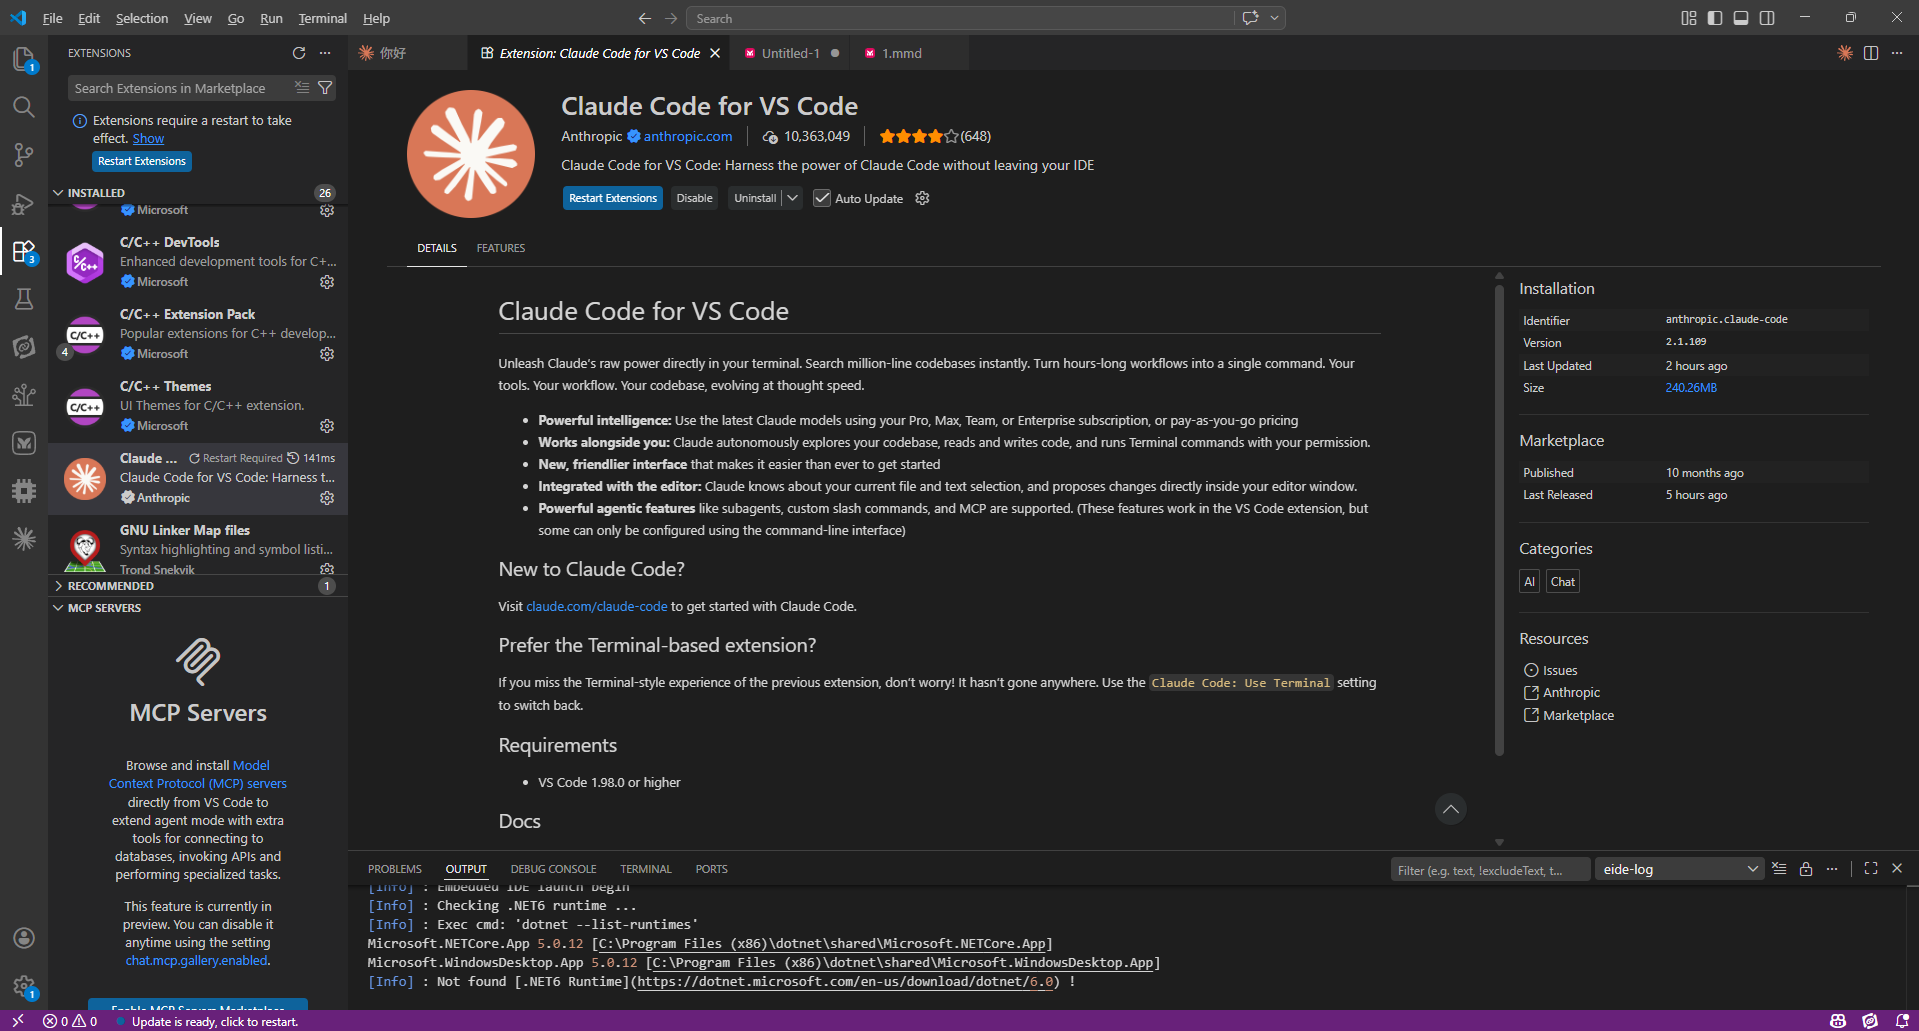Open notifications bell in status bar
Viewport: 1919px width, 1031px height.
click(x=1902, y=1021)
